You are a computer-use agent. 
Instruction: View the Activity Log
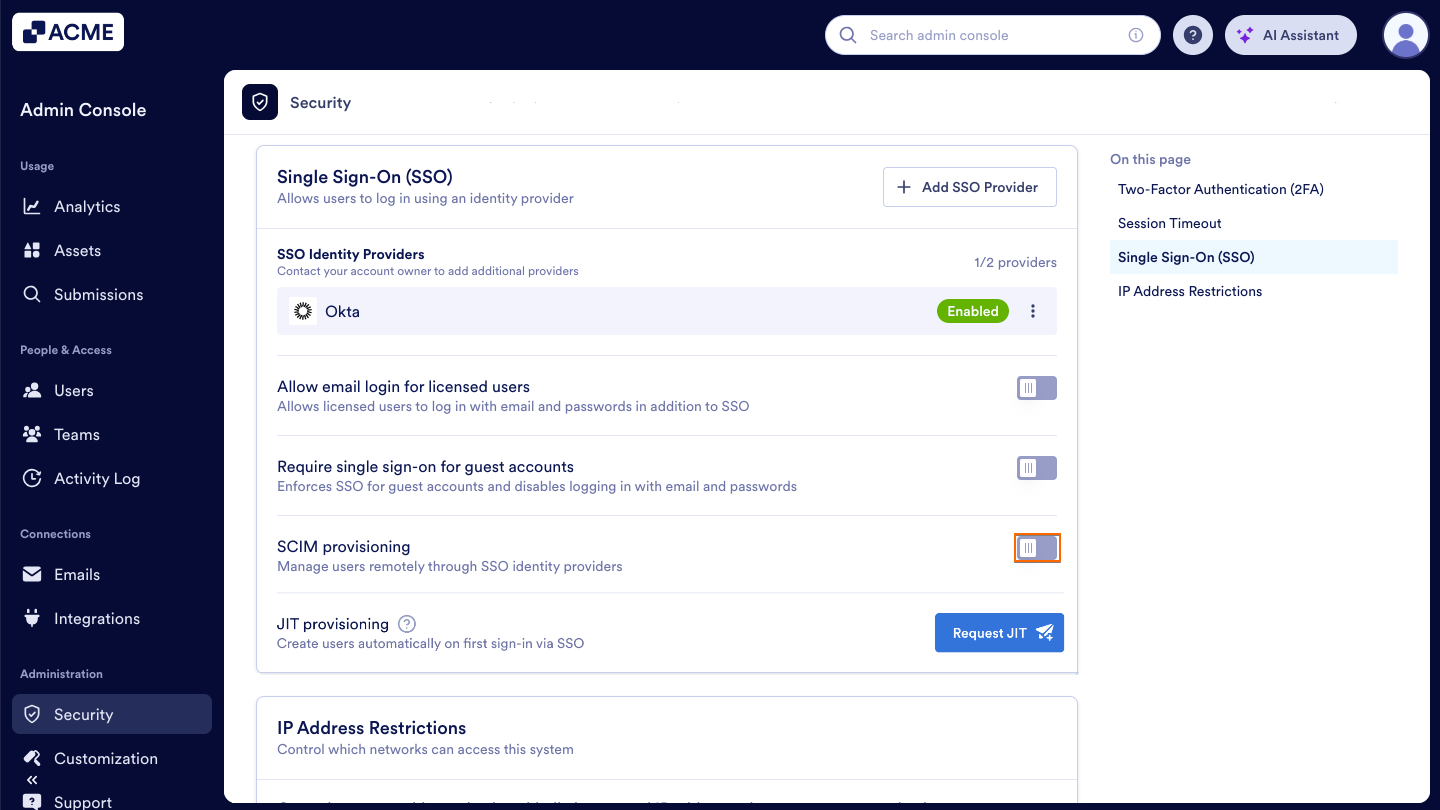point(95,478)
